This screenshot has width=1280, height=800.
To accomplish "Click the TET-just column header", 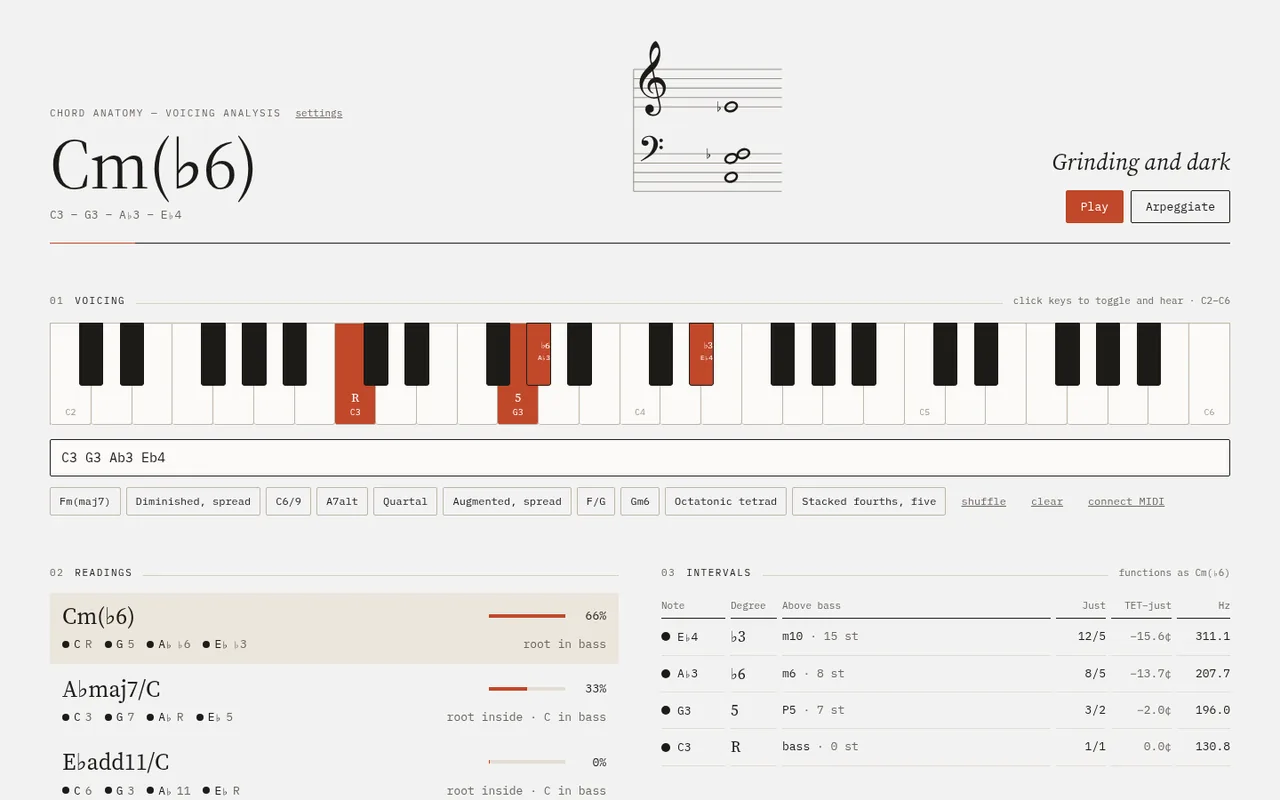I will [x=1147, y=605].
